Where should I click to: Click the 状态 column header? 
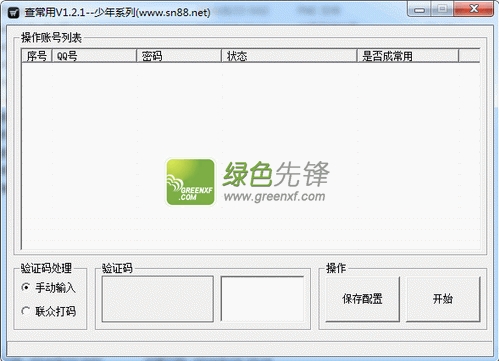point(289,56)
